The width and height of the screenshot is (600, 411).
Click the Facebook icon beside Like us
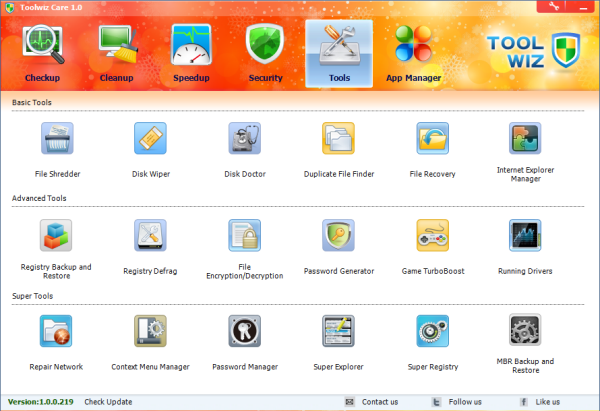523,402
